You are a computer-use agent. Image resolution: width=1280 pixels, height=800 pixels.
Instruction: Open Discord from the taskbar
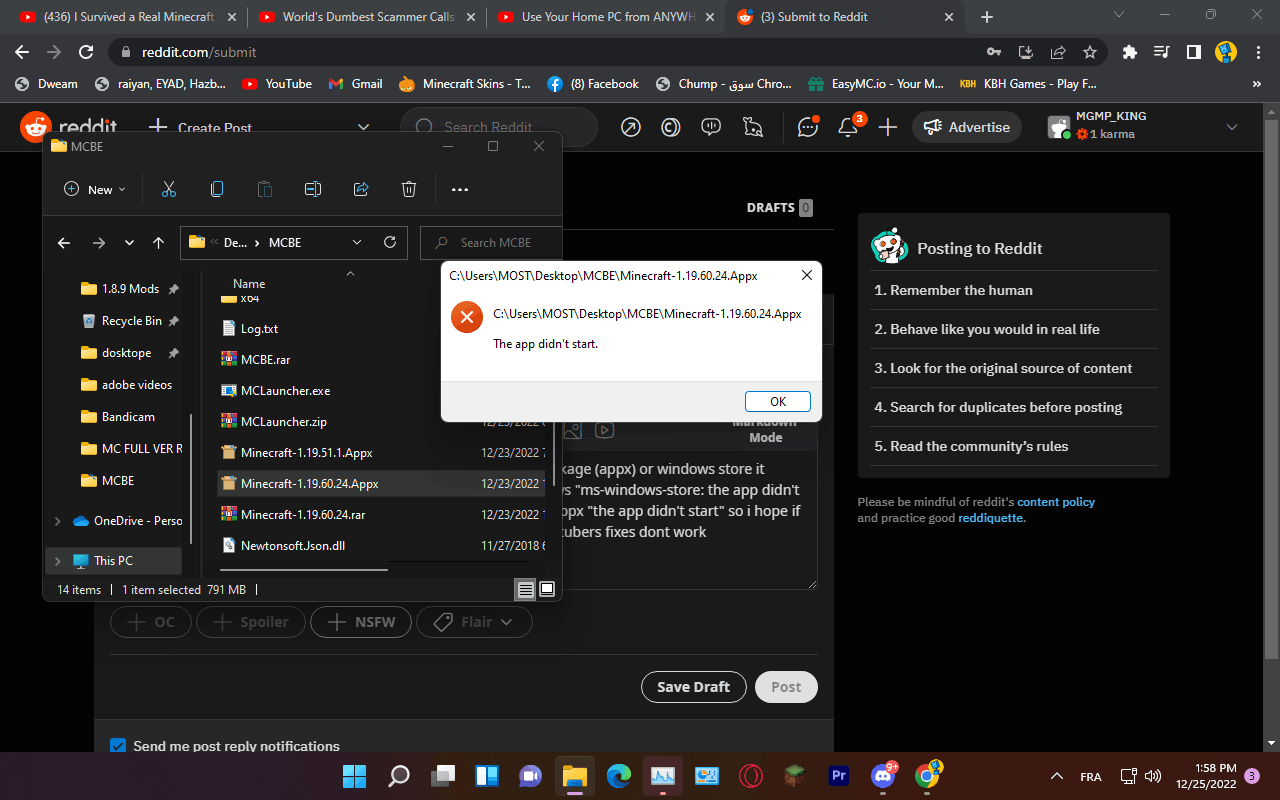coord(883,776)
